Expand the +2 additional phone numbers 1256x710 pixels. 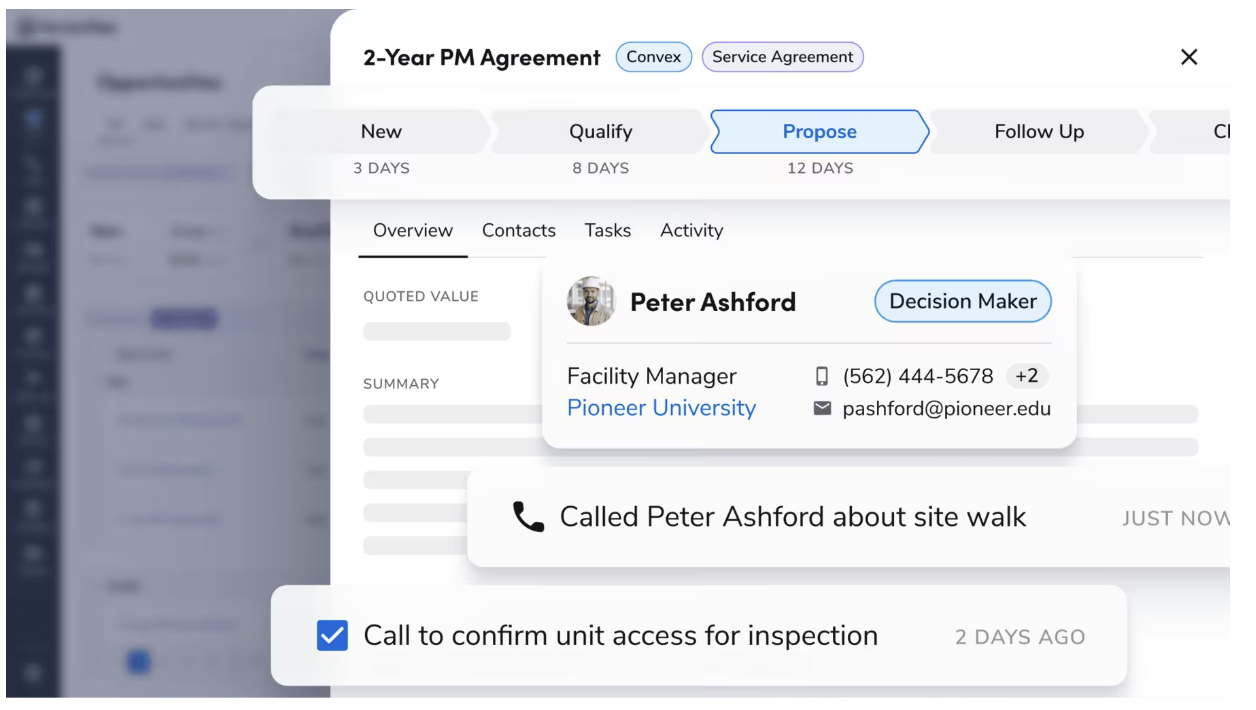coord(1027,377)
